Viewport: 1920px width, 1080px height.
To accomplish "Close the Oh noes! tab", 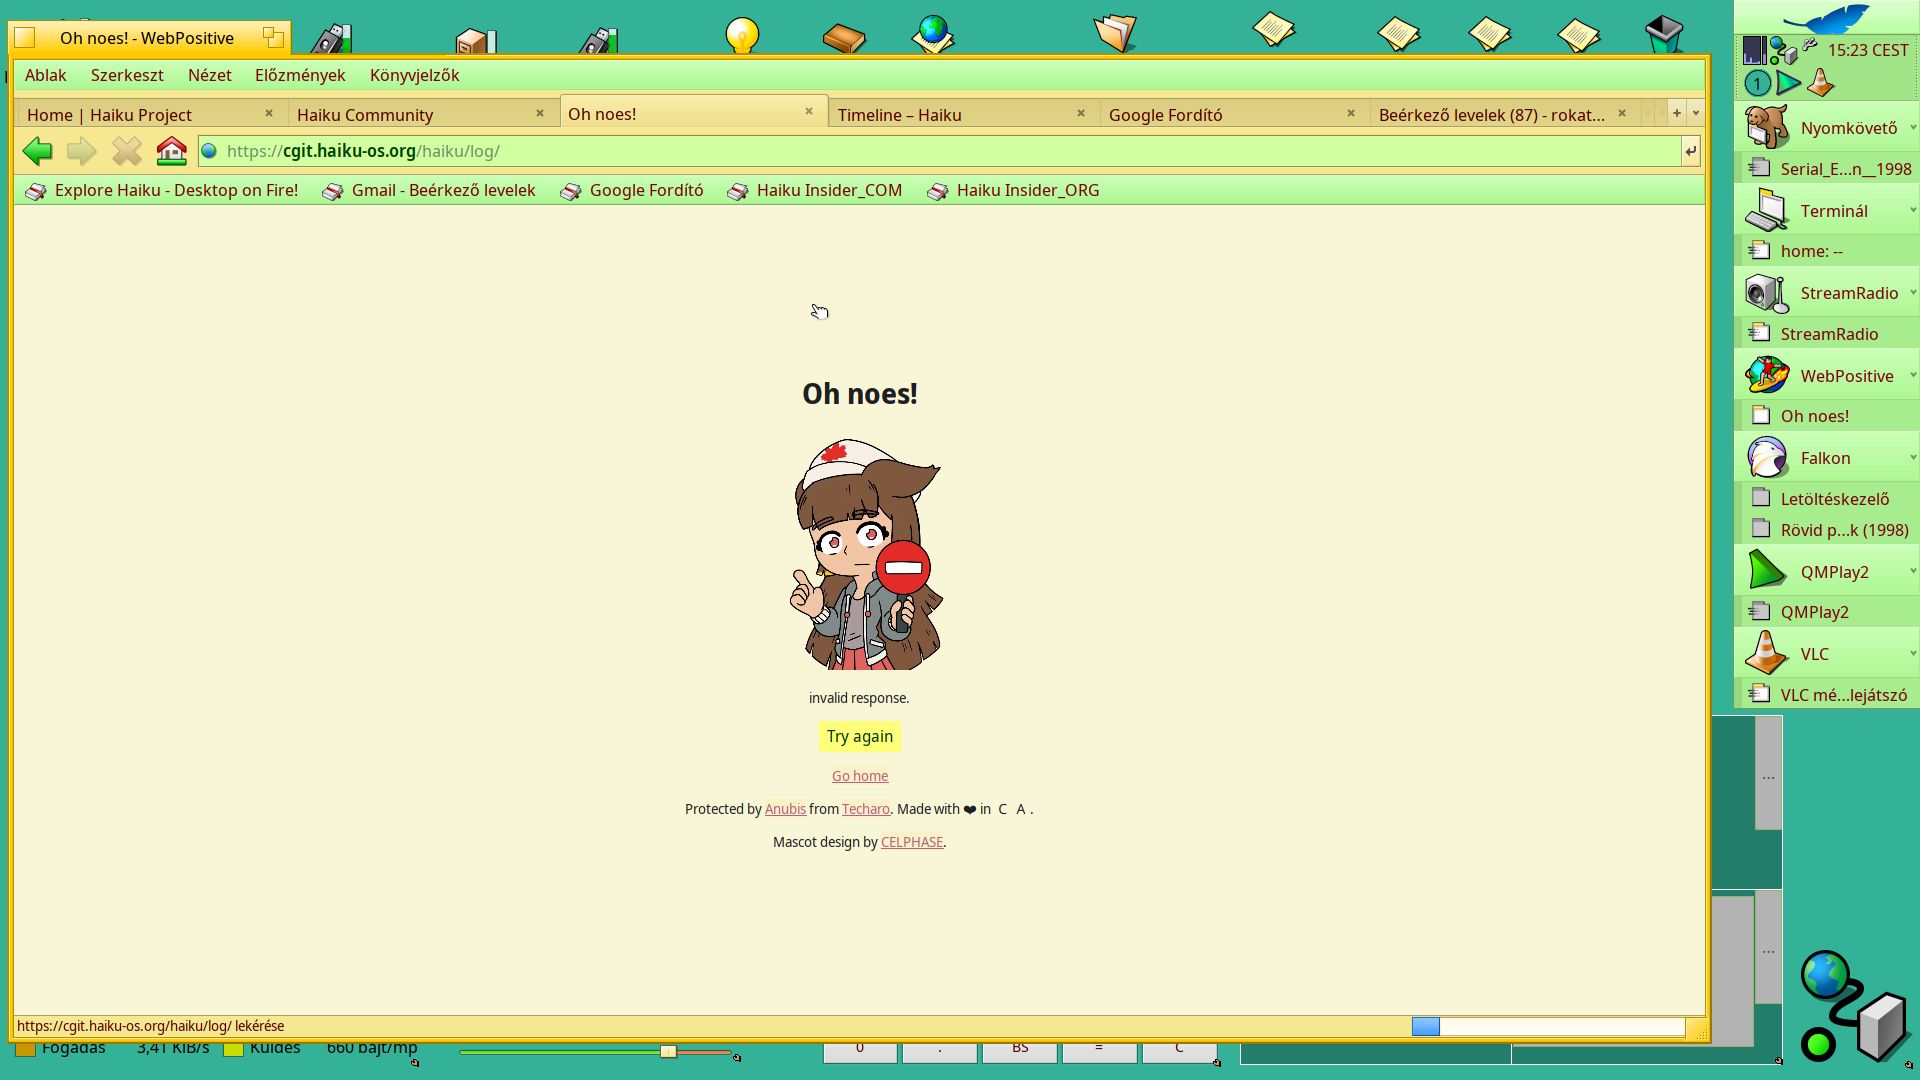I will coord(809,111).
